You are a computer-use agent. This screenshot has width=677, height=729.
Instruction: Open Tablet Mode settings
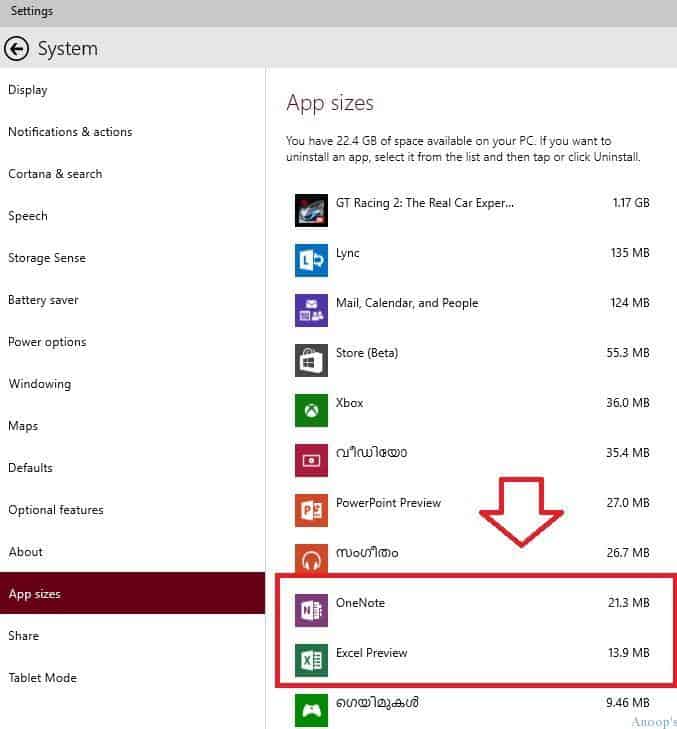tap(133, 678)
